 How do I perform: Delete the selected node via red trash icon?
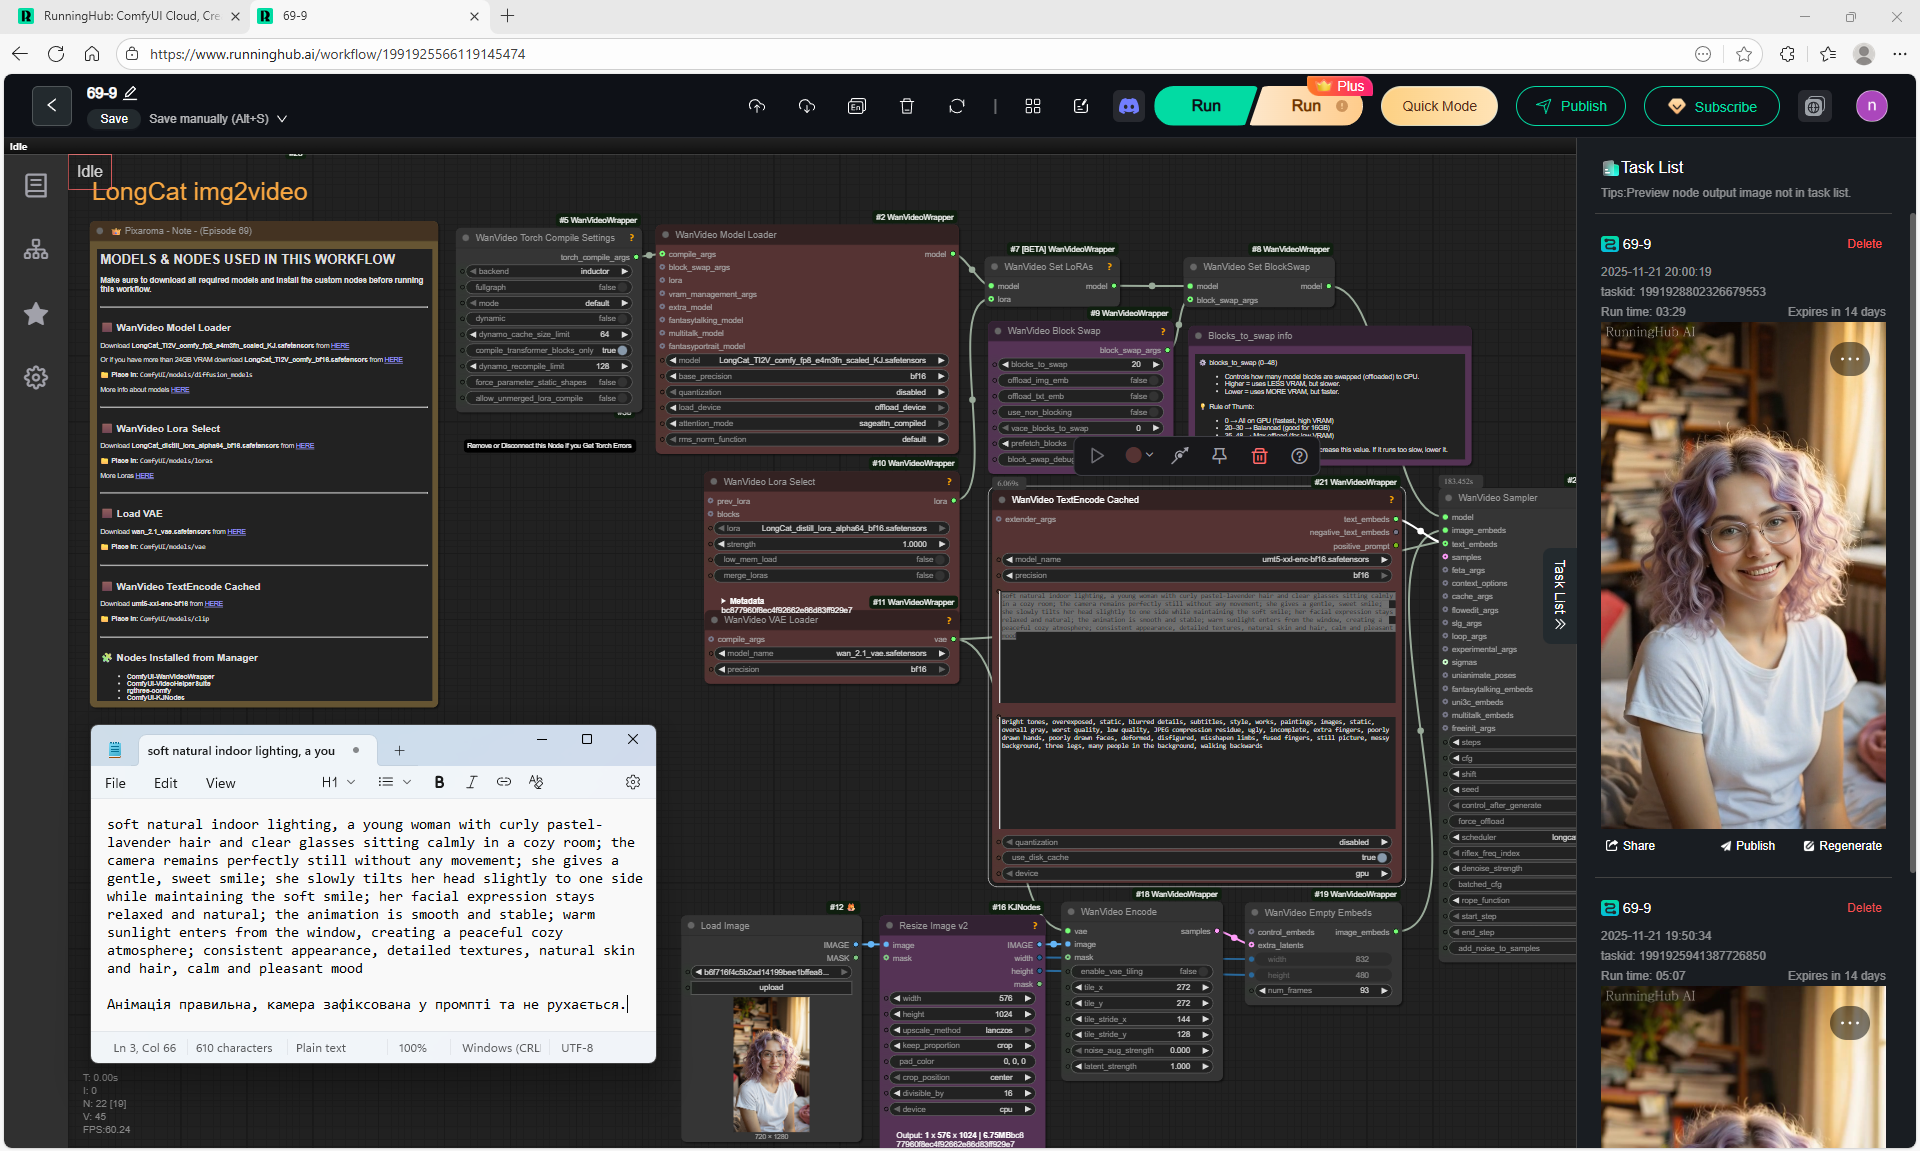[x=1259, y=456]
